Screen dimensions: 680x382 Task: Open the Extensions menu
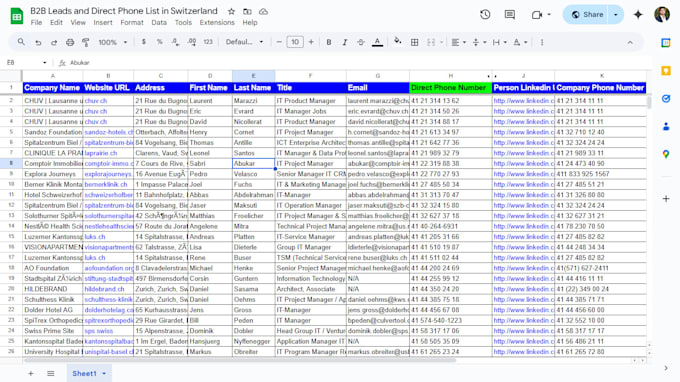pos(217,23)
